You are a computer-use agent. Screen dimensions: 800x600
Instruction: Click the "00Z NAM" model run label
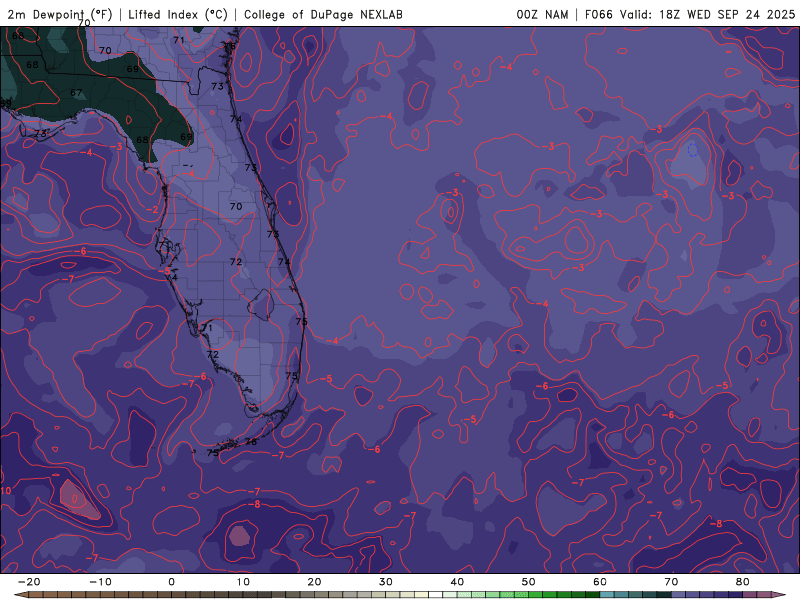coord(542,14)
